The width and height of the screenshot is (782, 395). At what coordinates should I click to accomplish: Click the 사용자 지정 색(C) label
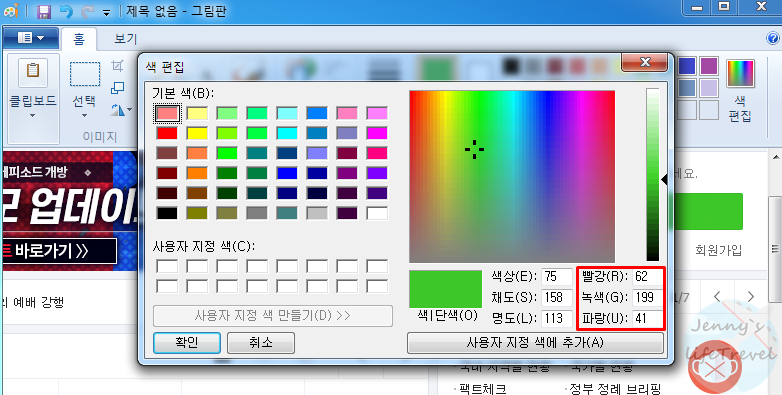pos(203,246)
